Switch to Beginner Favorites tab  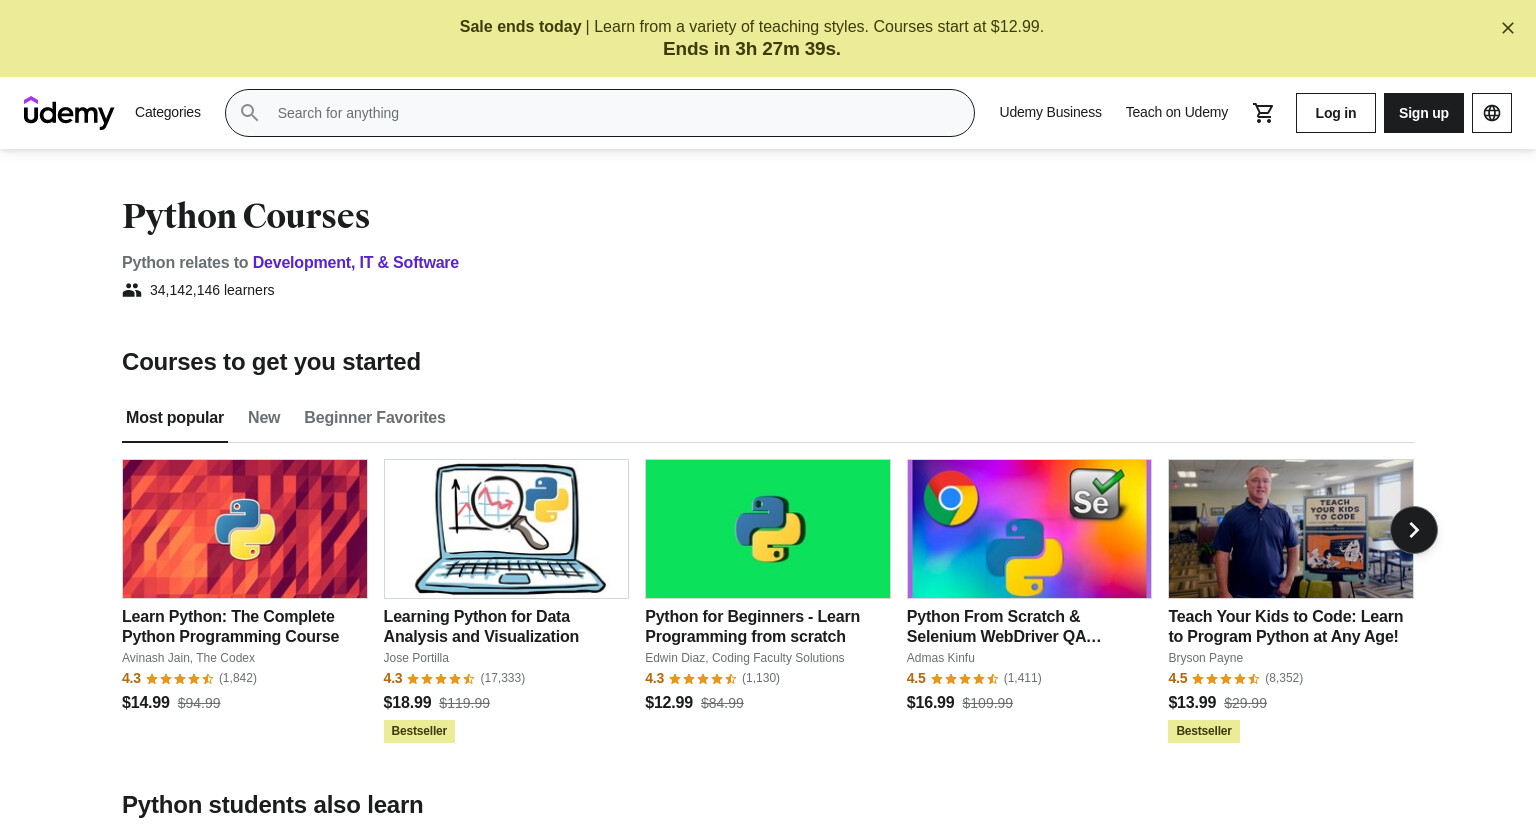375,418
